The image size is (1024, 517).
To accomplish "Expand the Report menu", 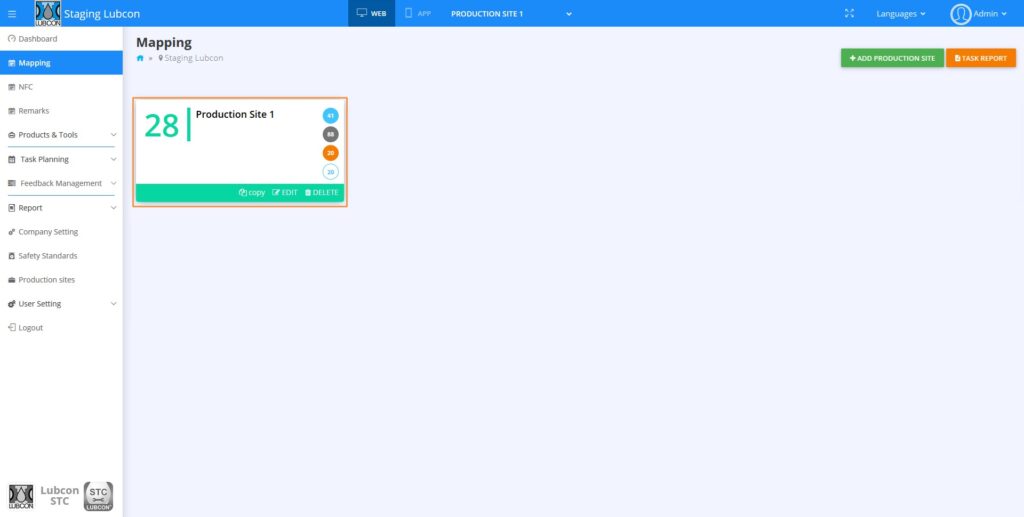I will 61,208.
